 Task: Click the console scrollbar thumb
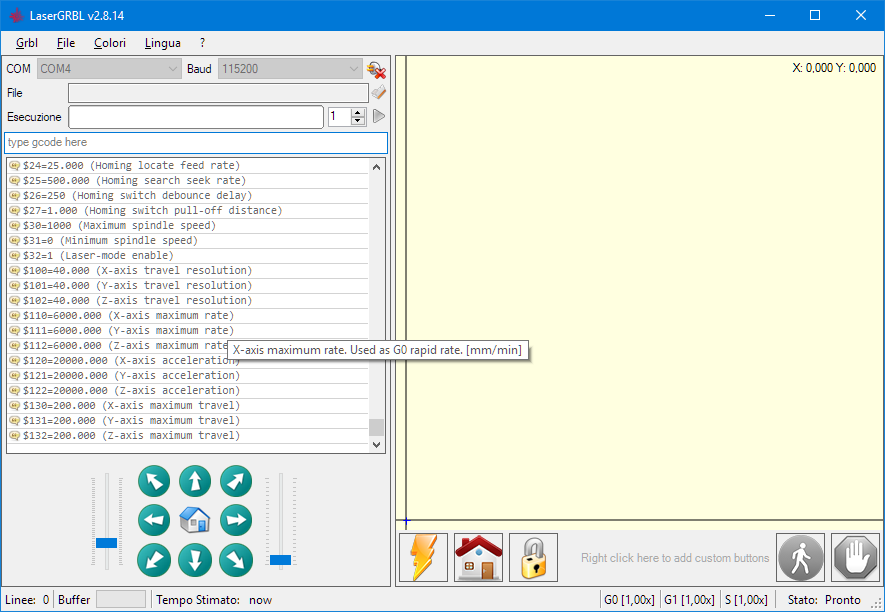click(376, 427)
